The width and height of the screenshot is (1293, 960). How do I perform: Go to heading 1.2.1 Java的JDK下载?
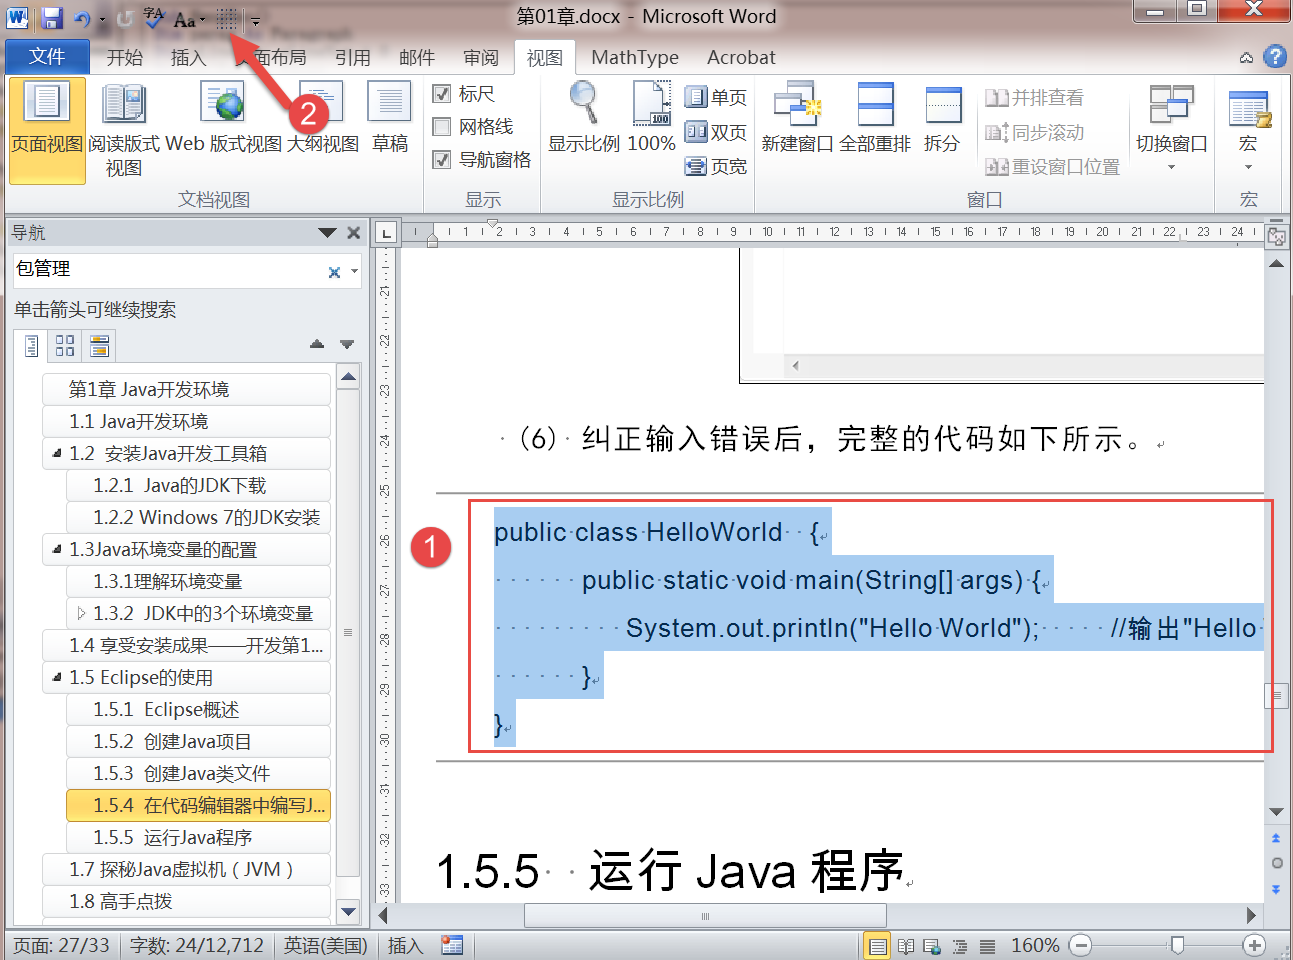pos(198,485)
